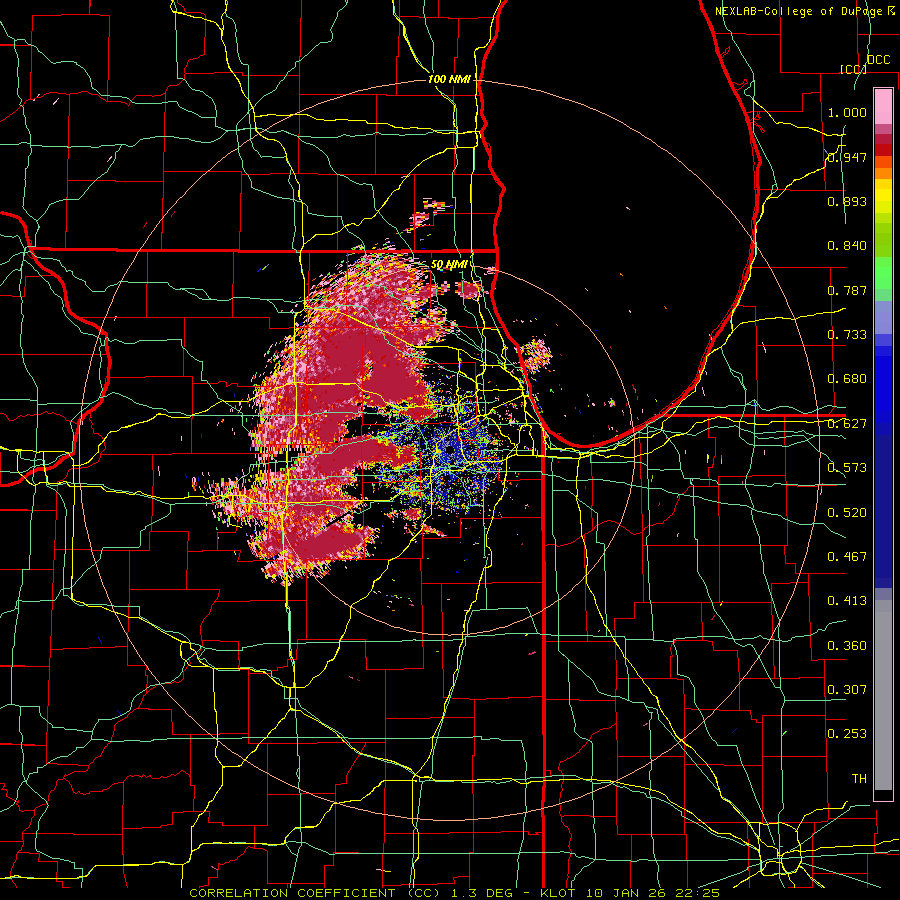Click the Correlation Coefficient footer caption
Viewport: 900px width, 900px height.
(455, 893)
